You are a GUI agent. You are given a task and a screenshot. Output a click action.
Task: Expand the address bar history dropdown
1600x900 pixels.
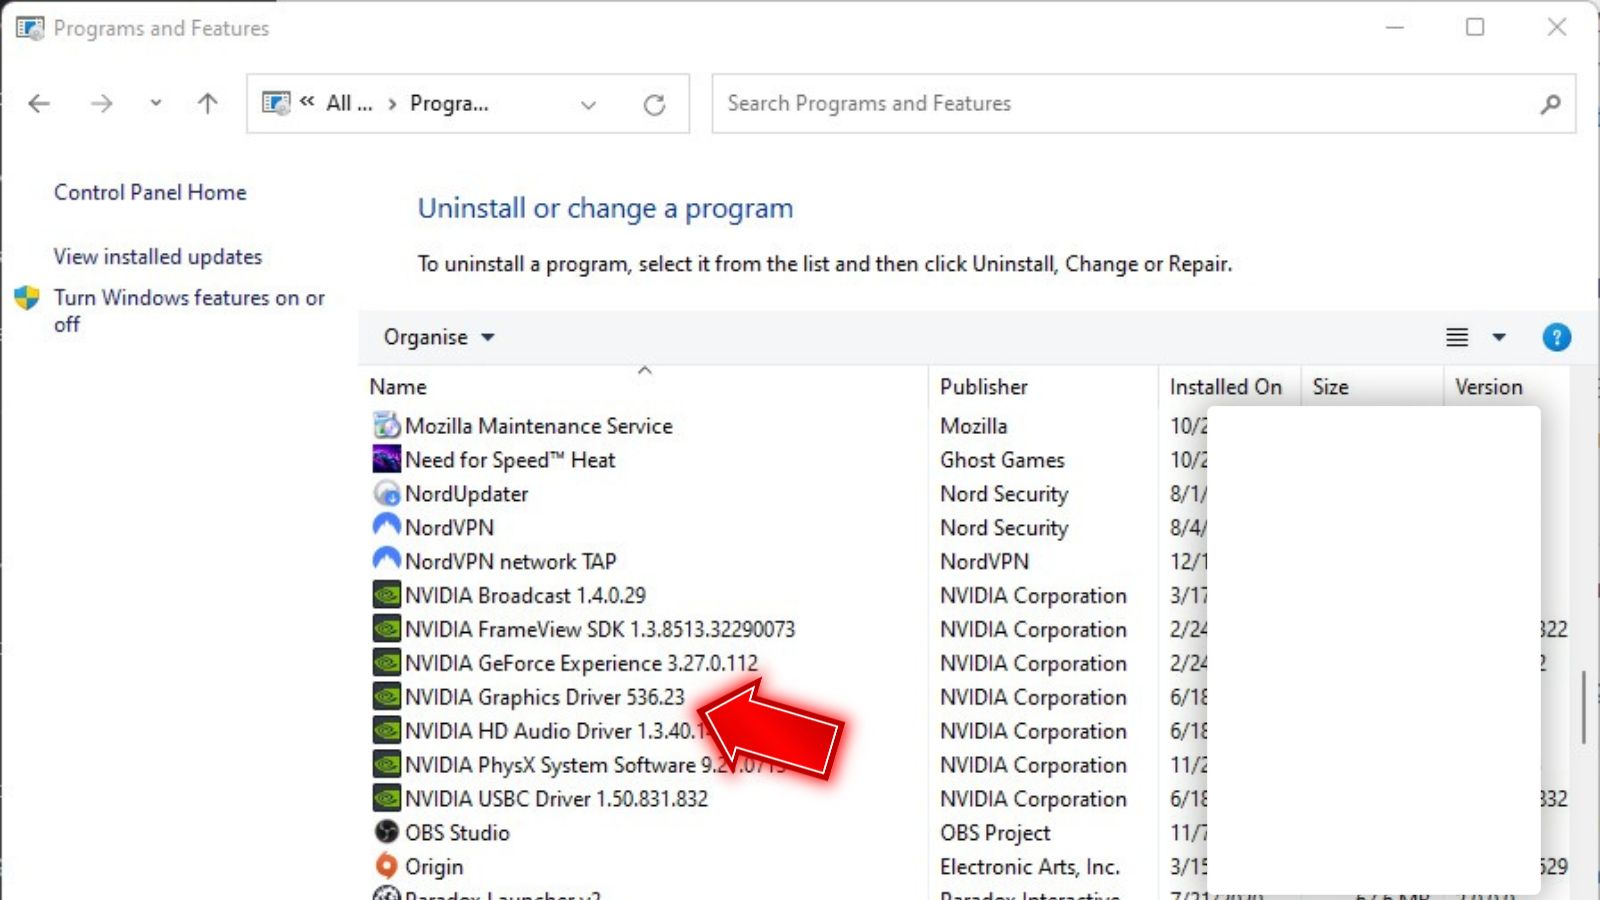[x=588, y=104]
